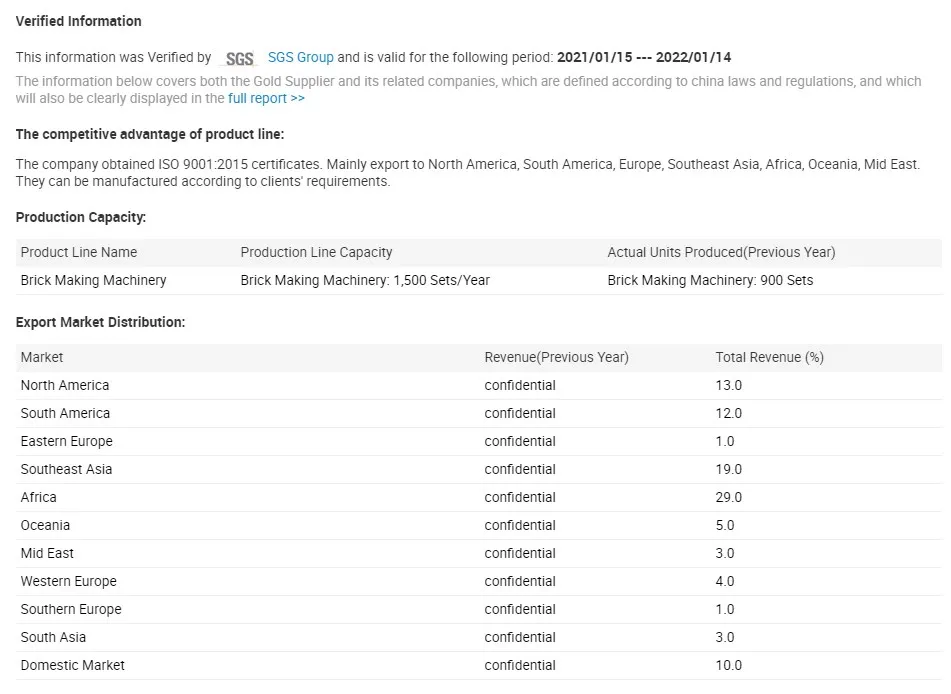Select the North America market row
Image resolution: width=951 pixels, height=694 pixels.
pos(65,385)
